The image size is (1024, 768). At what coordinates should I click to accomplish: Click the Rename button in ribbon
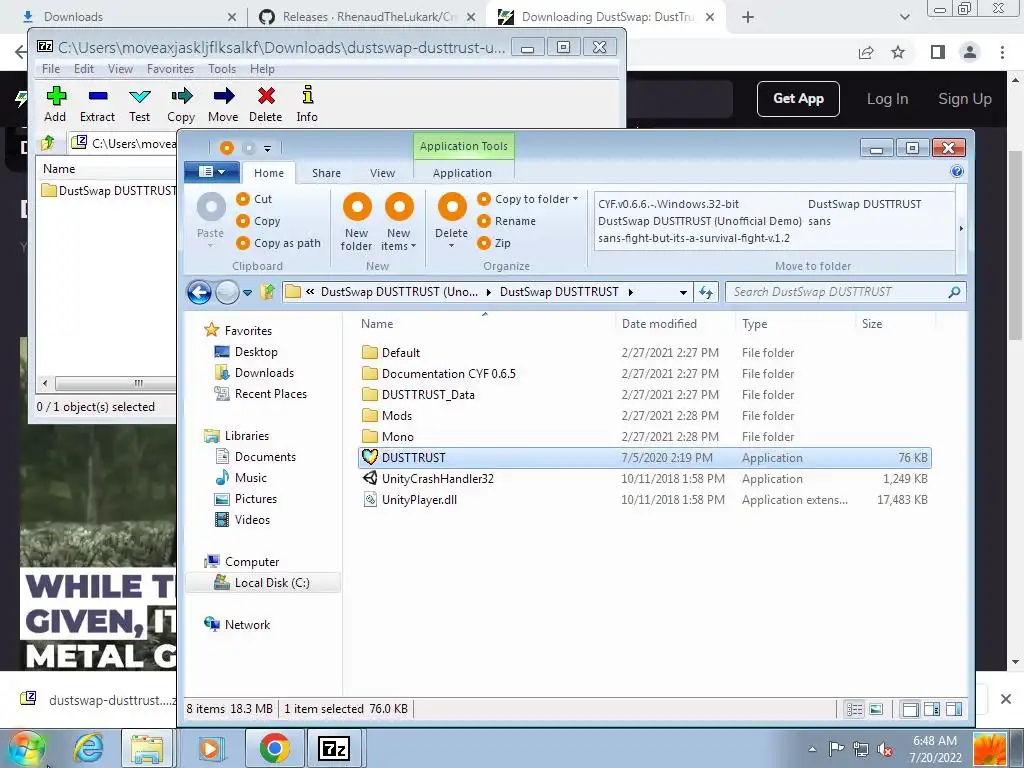click(x=506, y=221)
